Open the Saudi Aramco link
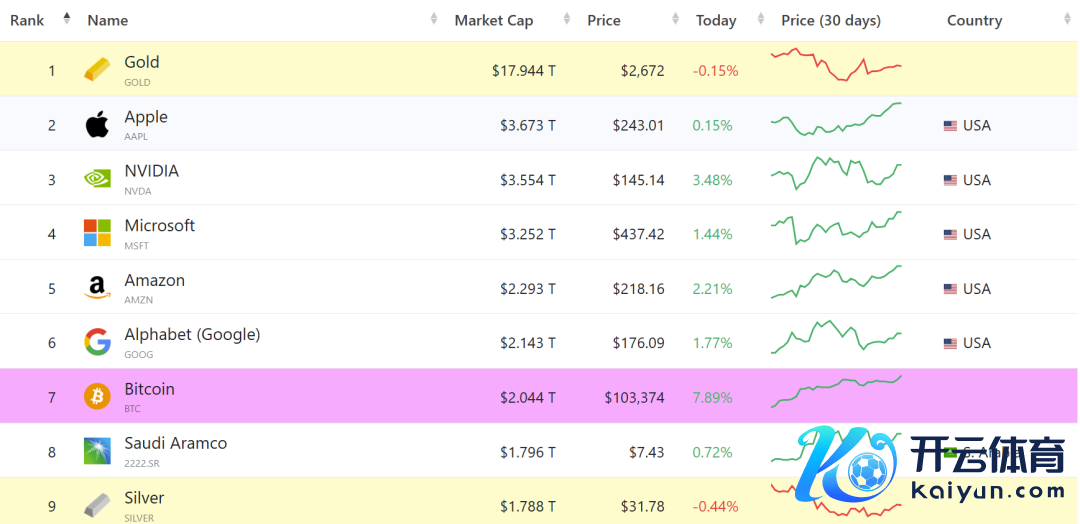Screen dimensions: 1080x524 [176, 443]
